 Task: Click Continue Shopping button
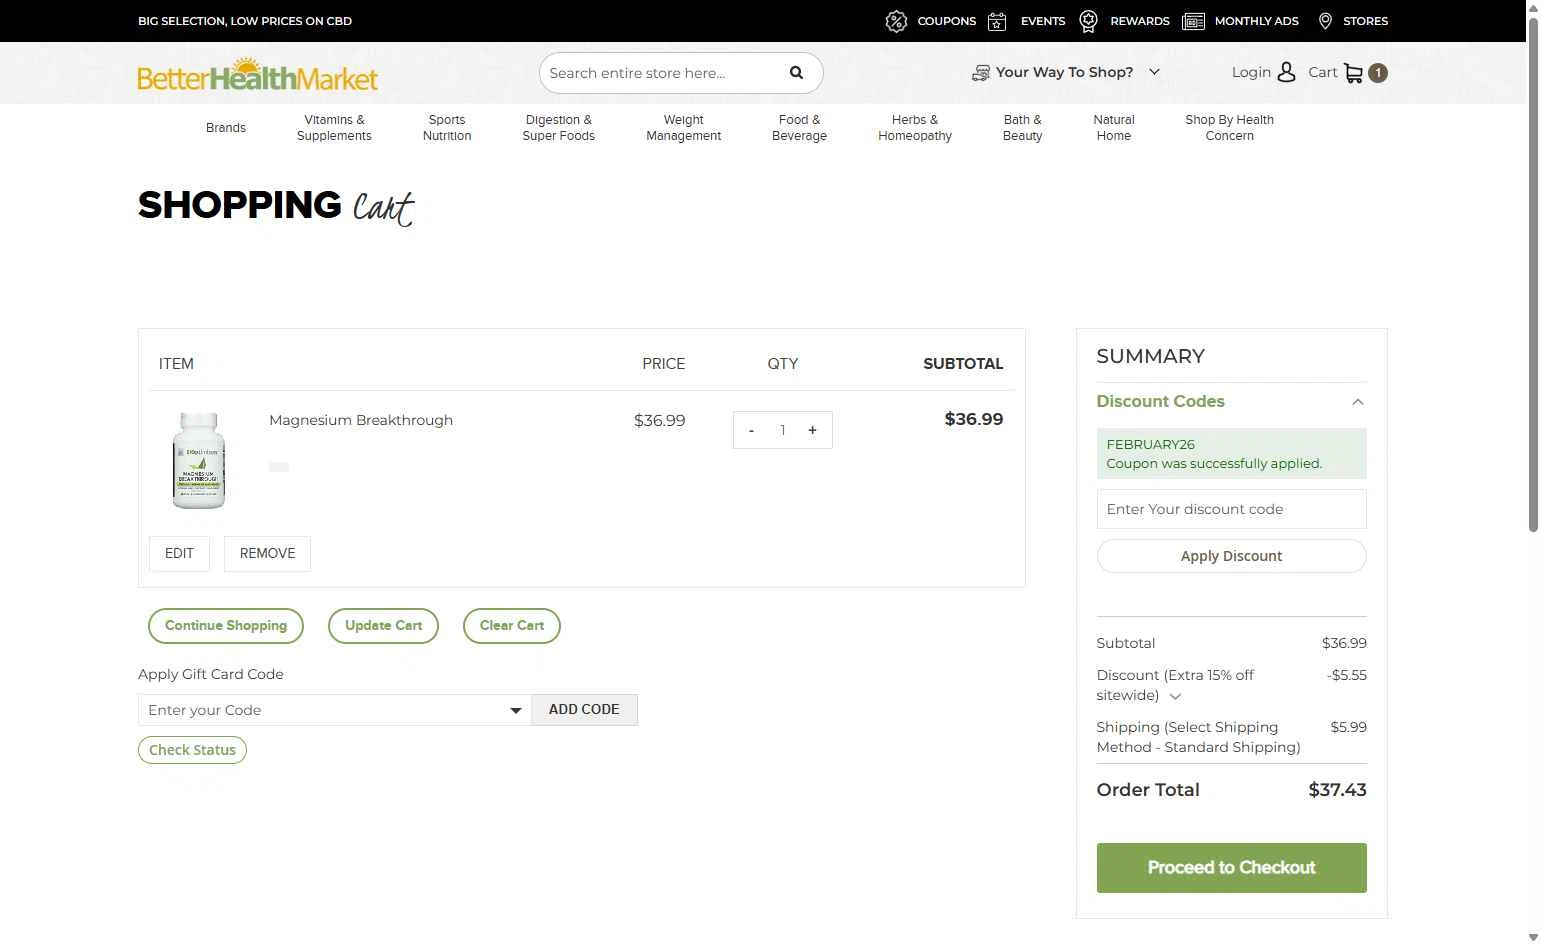point(226,626)
